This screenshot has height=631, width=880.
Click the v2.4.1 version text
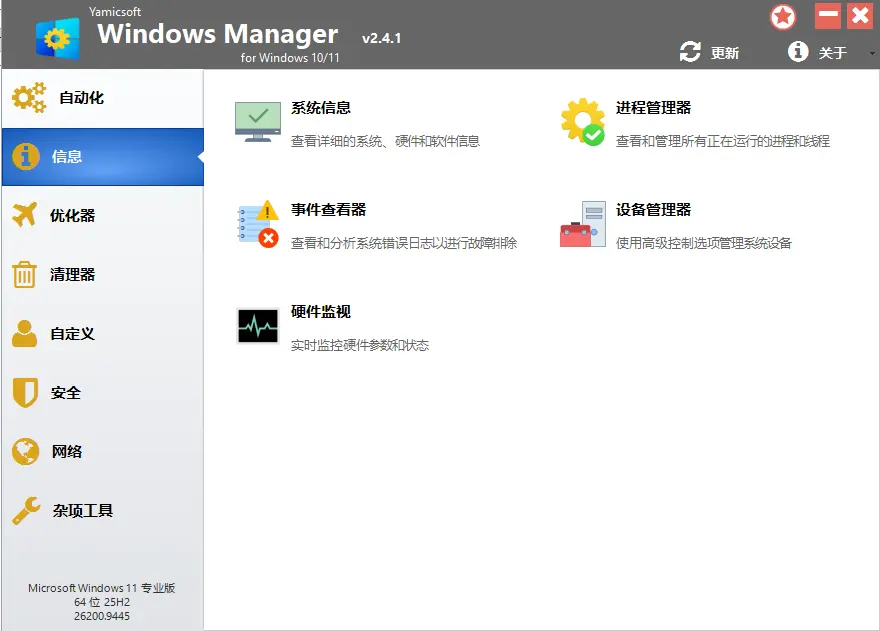click(382, 38)
